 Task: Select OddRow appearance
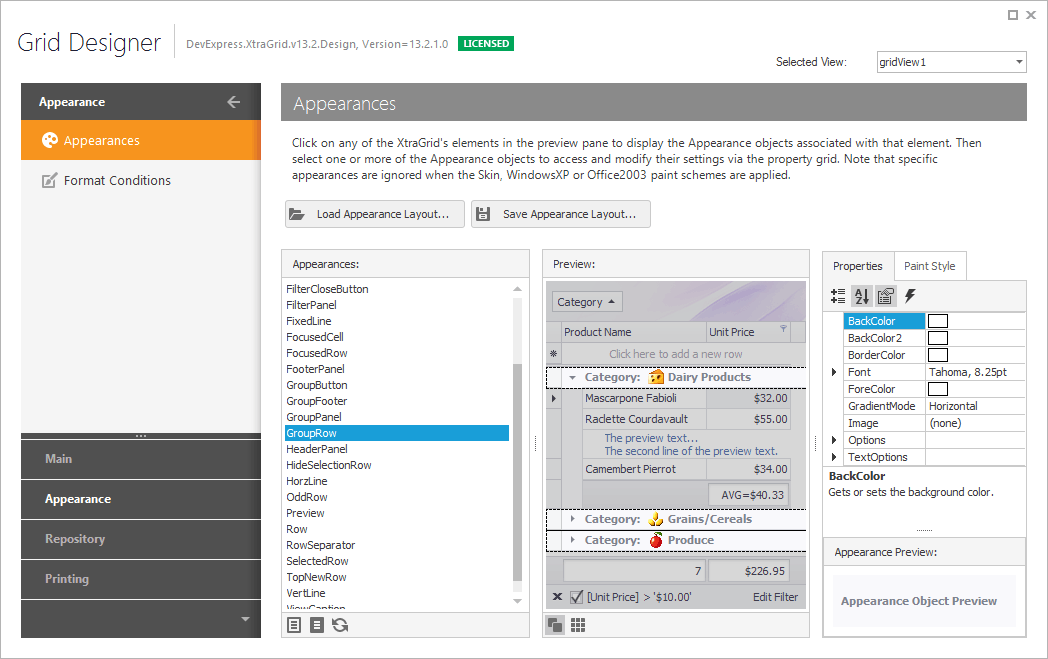(x=307, y=497)
